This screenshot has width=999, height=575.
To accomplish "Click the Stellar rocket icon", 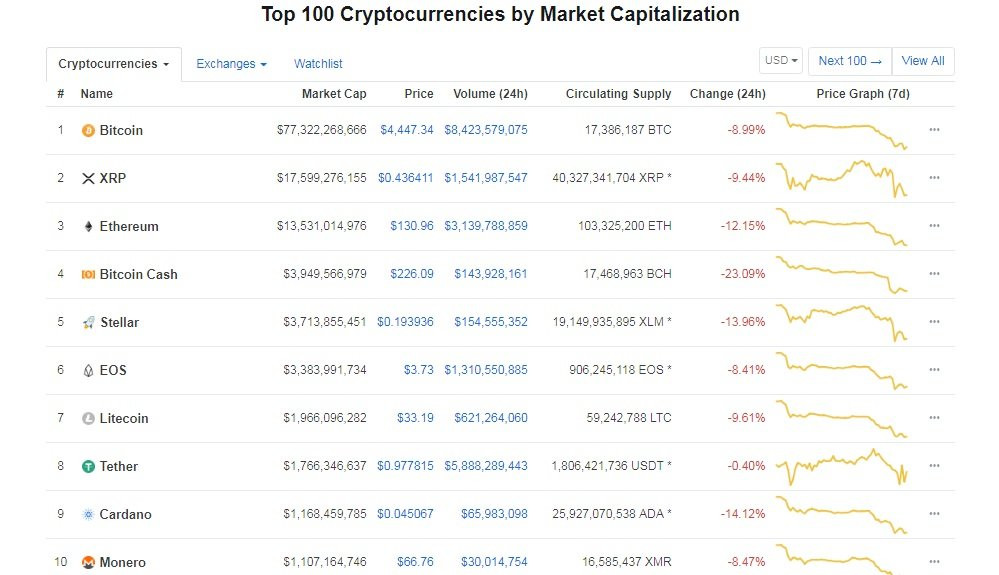I will coord(88,323).
